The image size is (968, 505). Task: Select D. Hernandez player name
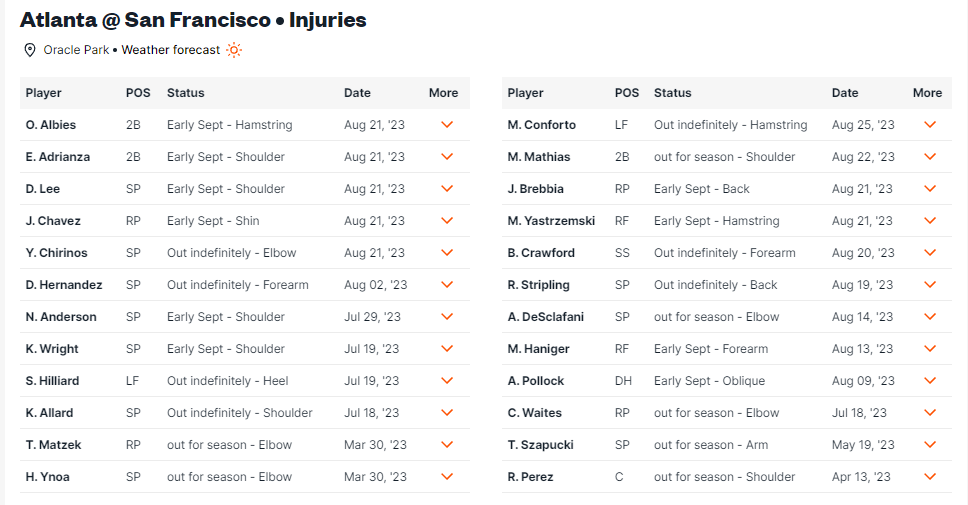[x=64, y=285]
